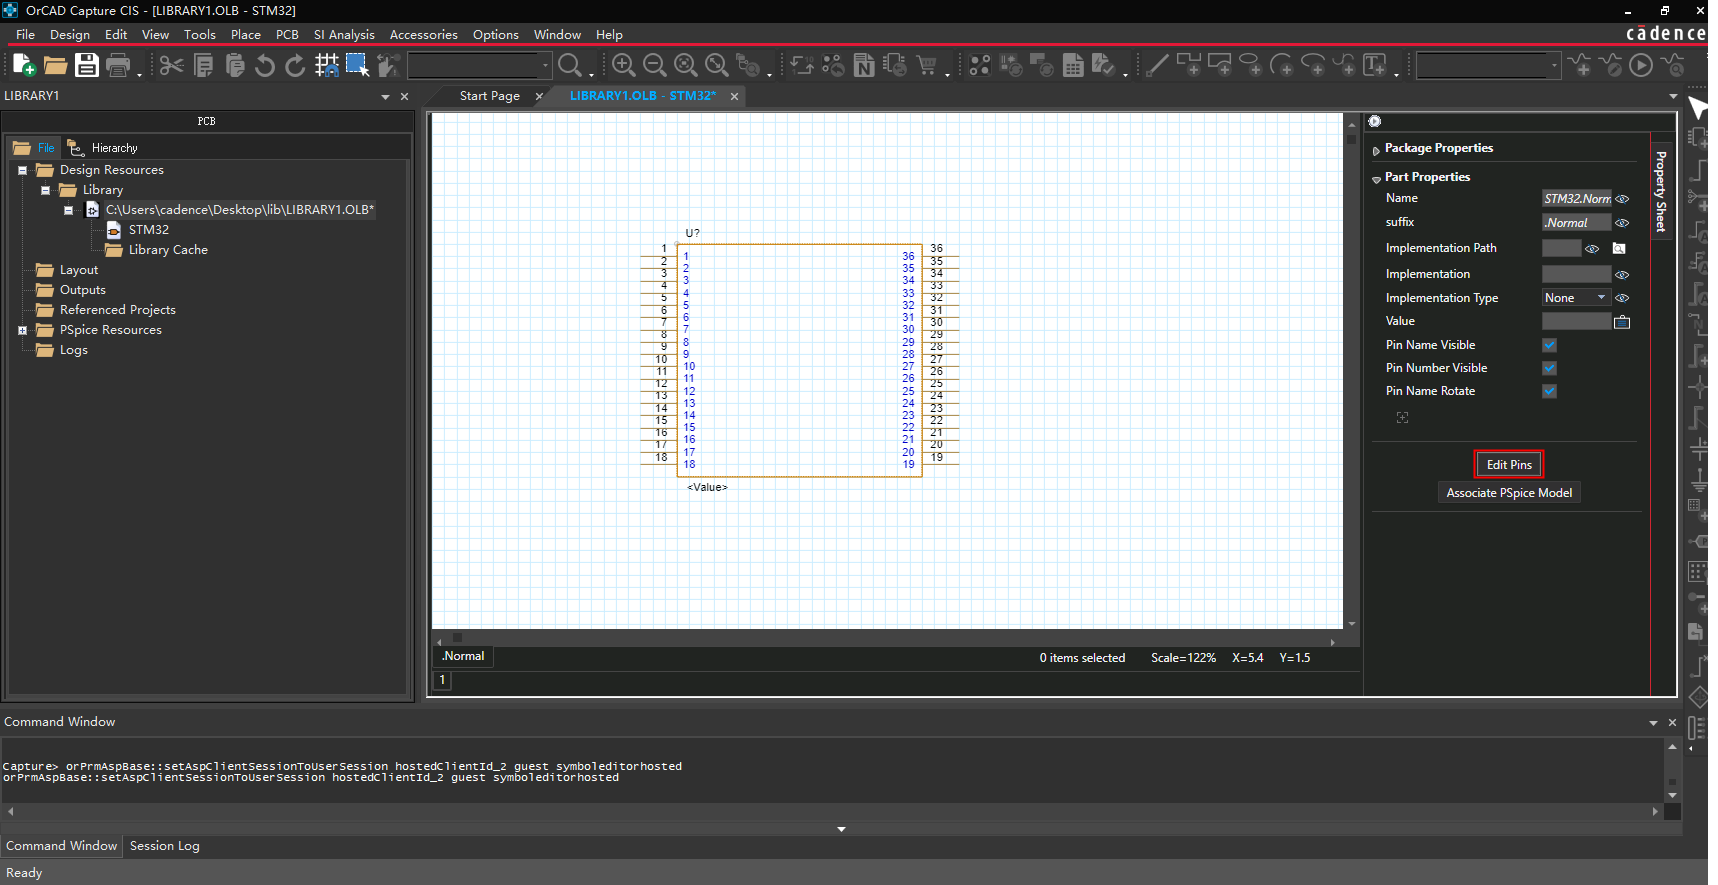Click the Run PSpice play icon
Image resolution: width=1718 pixels, height=885 pixels.
click(x=1640, y=65)
